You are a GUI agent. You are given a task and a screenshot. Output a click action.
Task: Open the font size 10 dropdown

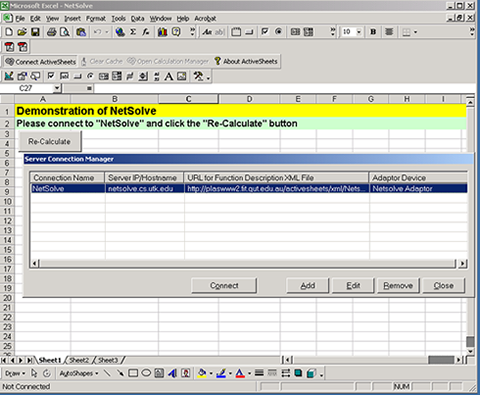(359, 32)
